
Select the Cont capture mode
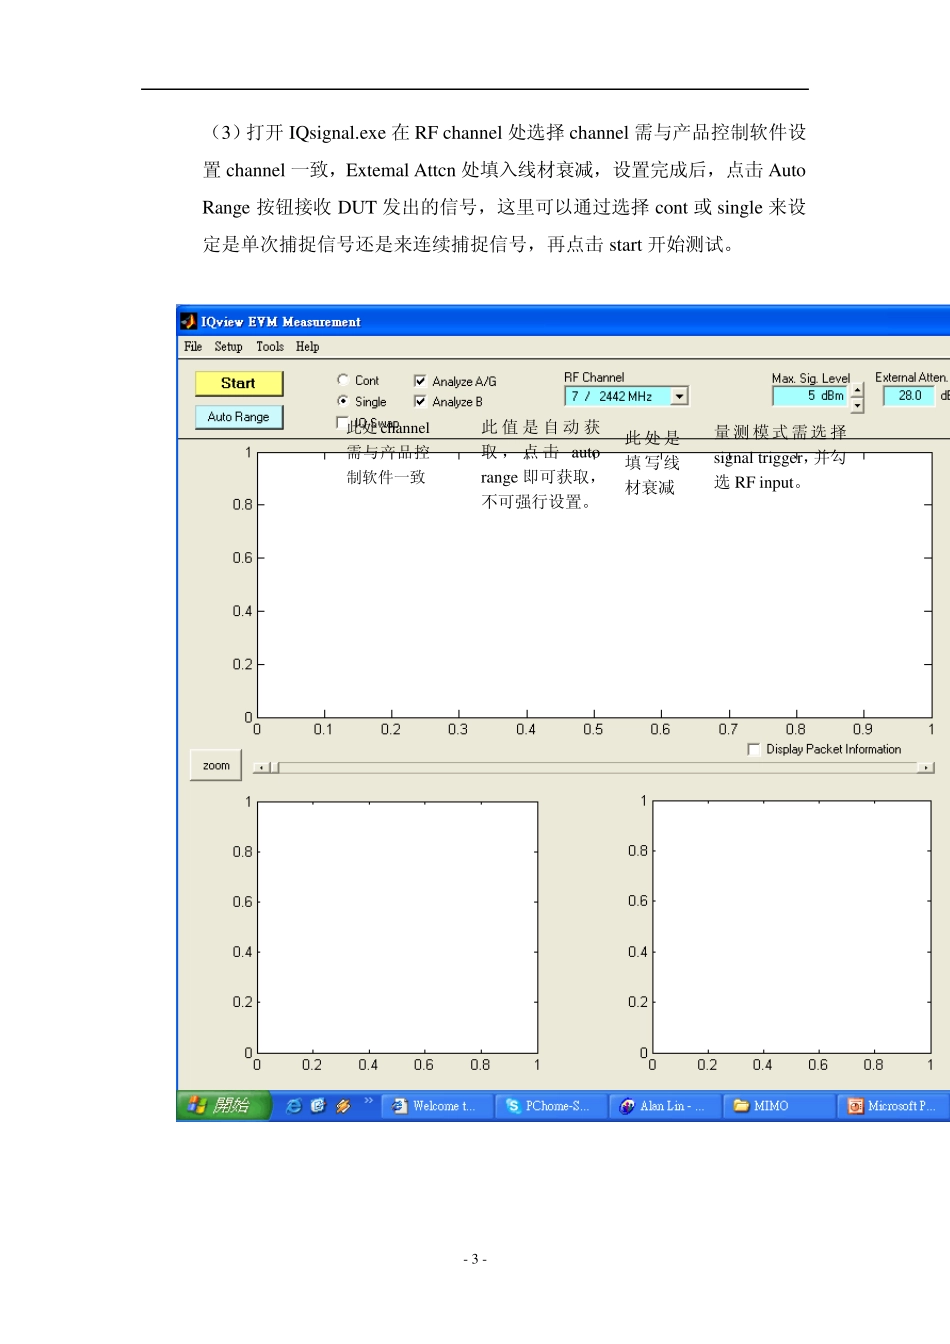pyautogui.click(x=343, y=380)
